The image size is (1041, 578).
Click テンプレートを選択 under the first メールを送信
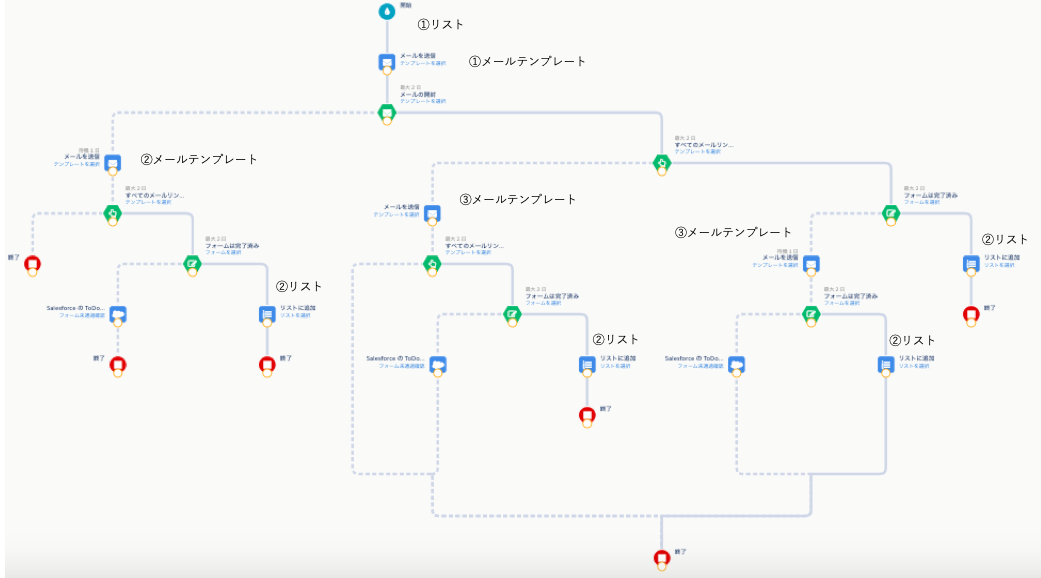(422, 64)
